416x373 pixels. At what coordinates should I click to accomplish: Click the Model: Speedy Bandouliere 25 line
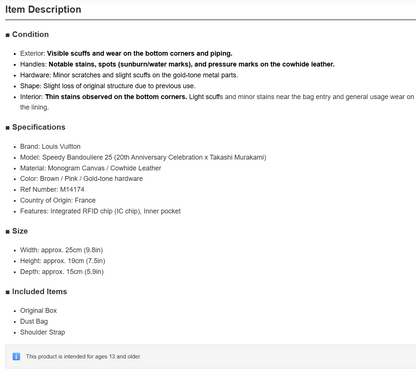(x=143, y=157)
